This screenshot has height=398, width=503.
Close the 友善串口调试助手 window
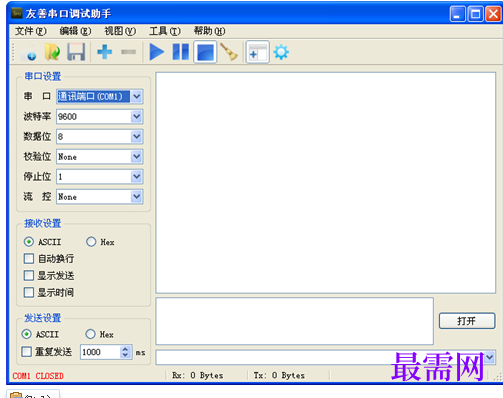tap(493, 14)
